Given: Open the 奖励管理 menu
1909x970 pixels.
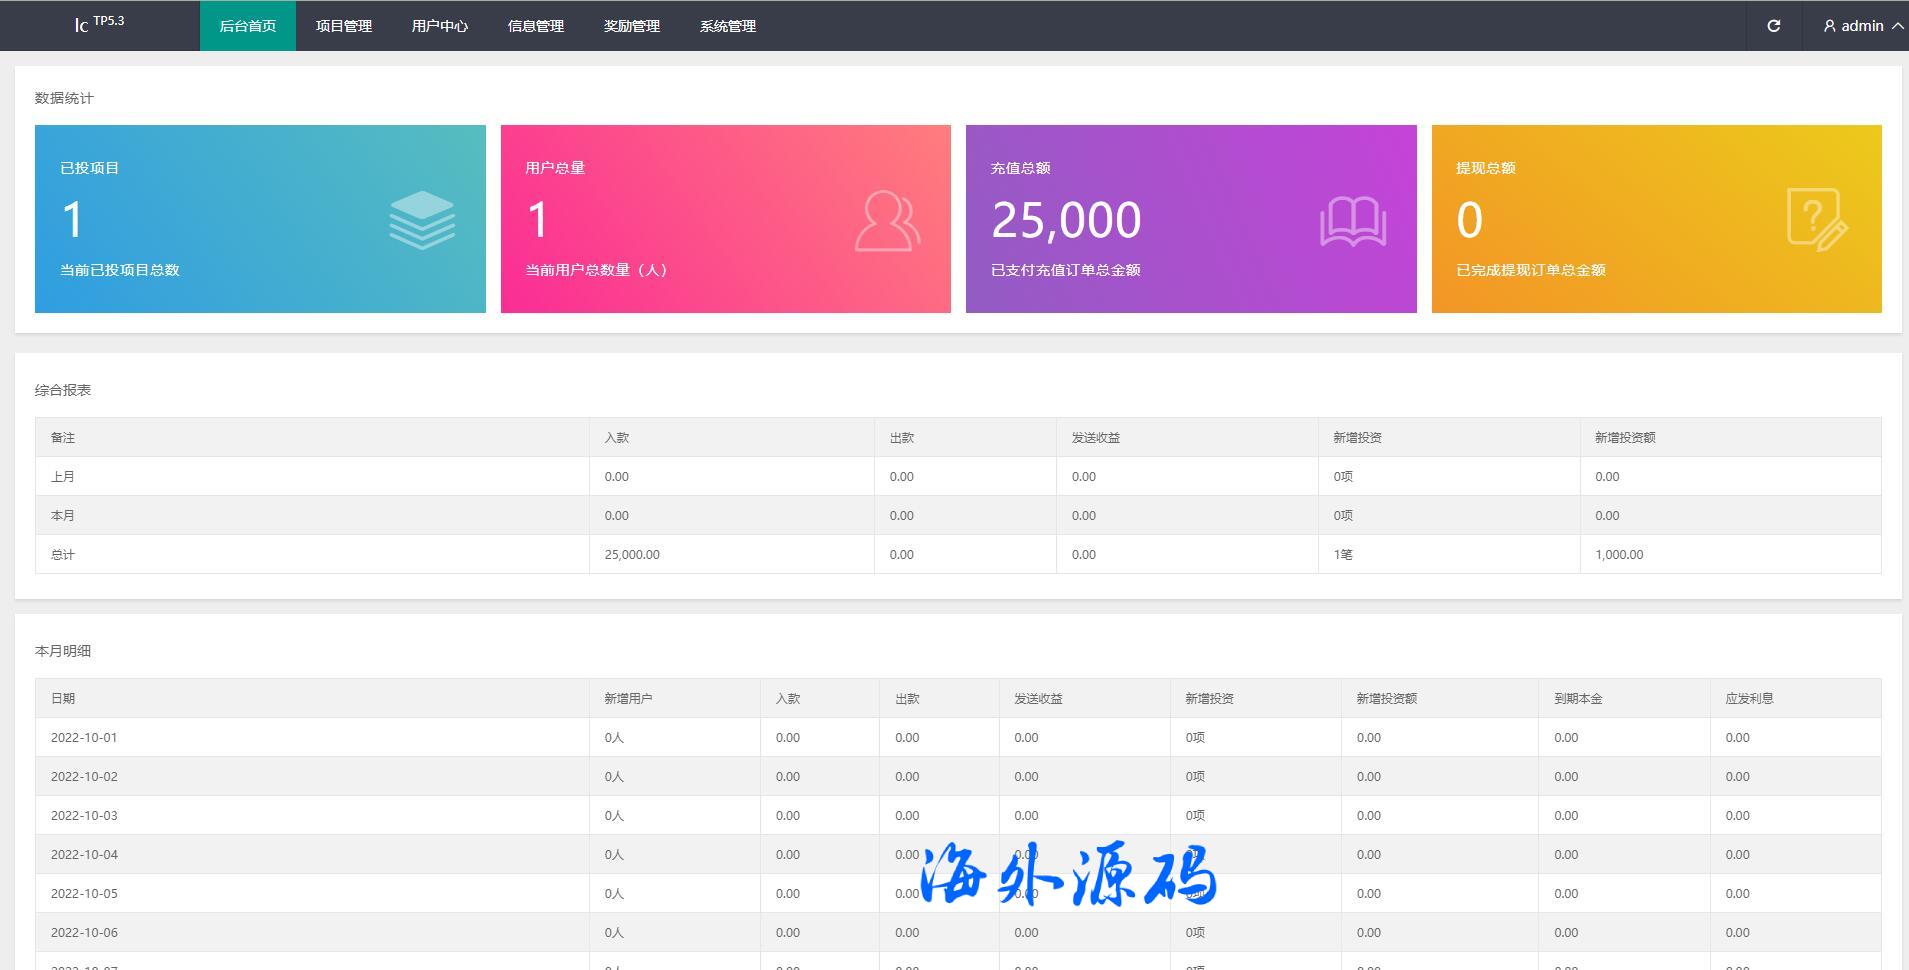Looking at the screenshot, I should point(632,26).
